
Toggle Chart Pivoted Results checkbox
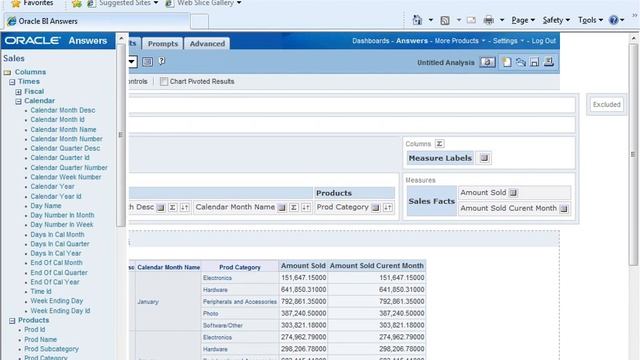pyautogui.click(x=164, y=81)
